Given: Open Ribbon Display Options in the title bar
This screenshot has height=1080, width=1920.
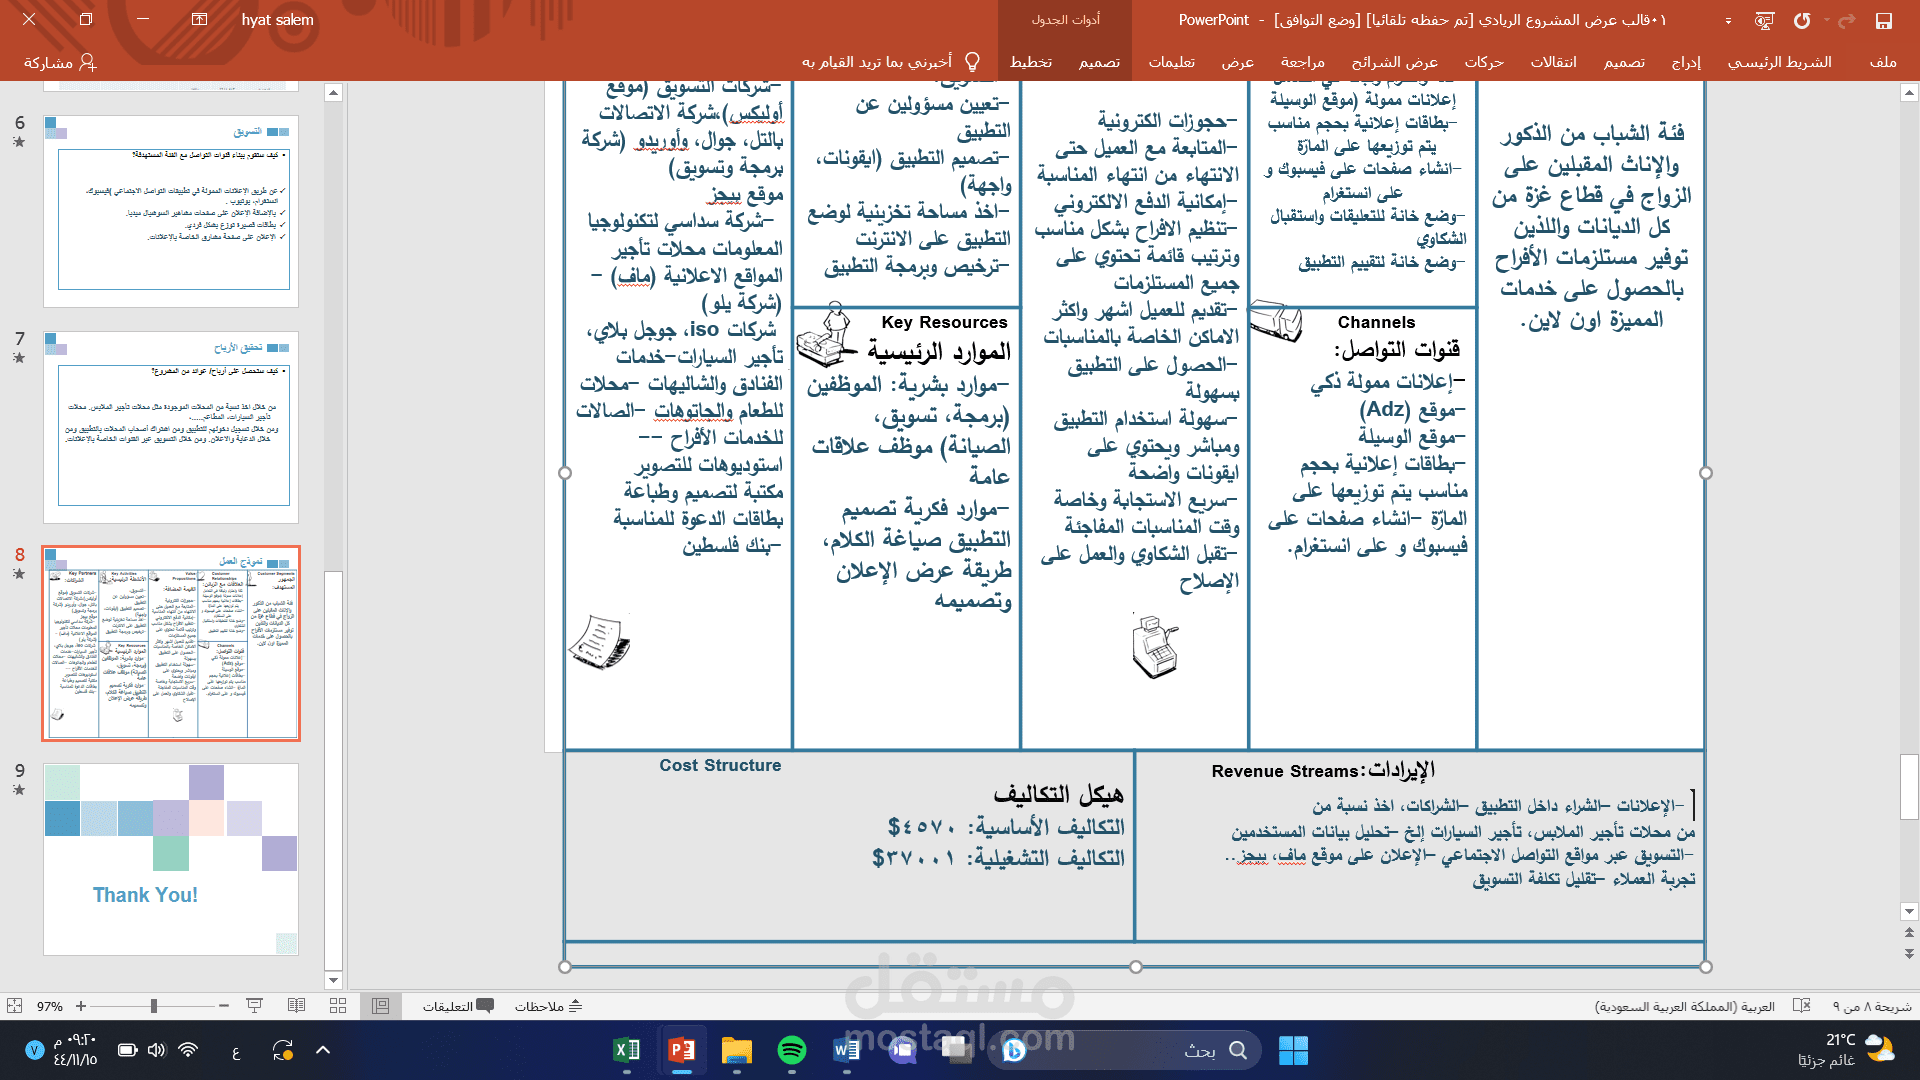Looking at the screenshot, I should (x=199, y=20).
